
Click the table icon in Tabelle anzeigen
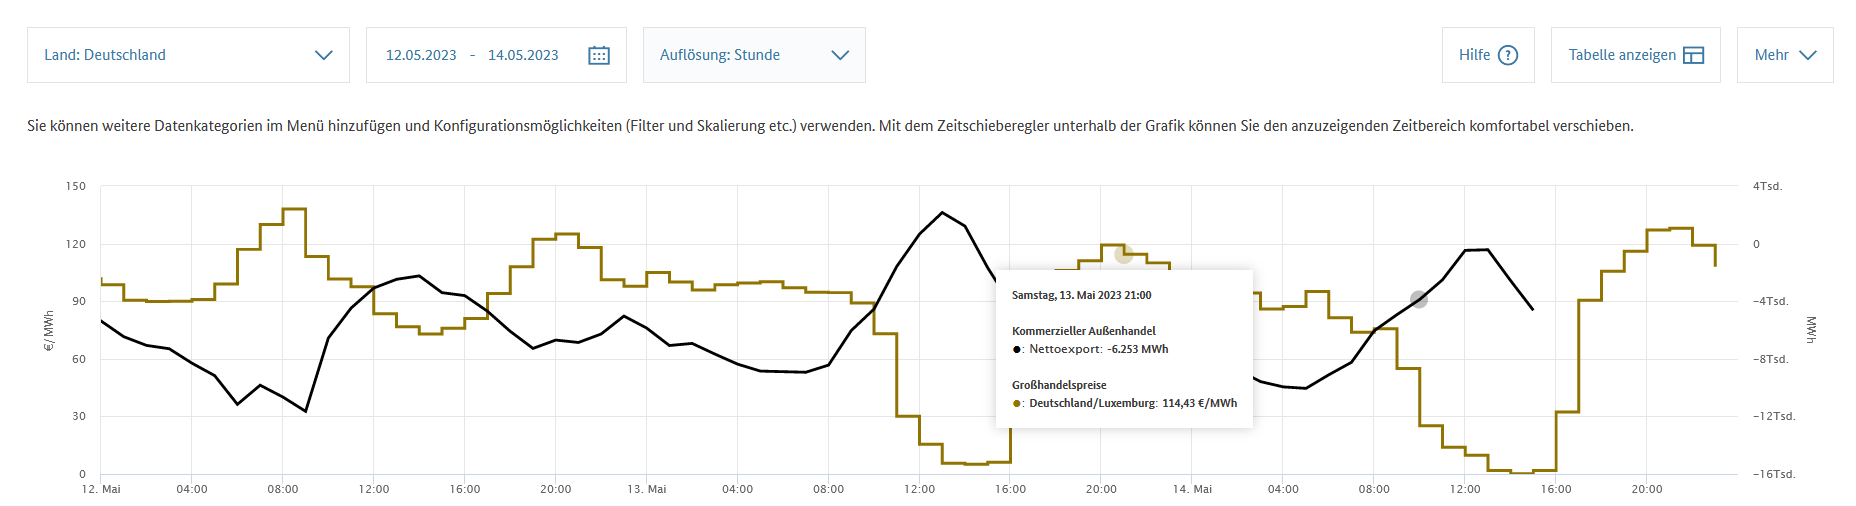[x=1693, y=55]
